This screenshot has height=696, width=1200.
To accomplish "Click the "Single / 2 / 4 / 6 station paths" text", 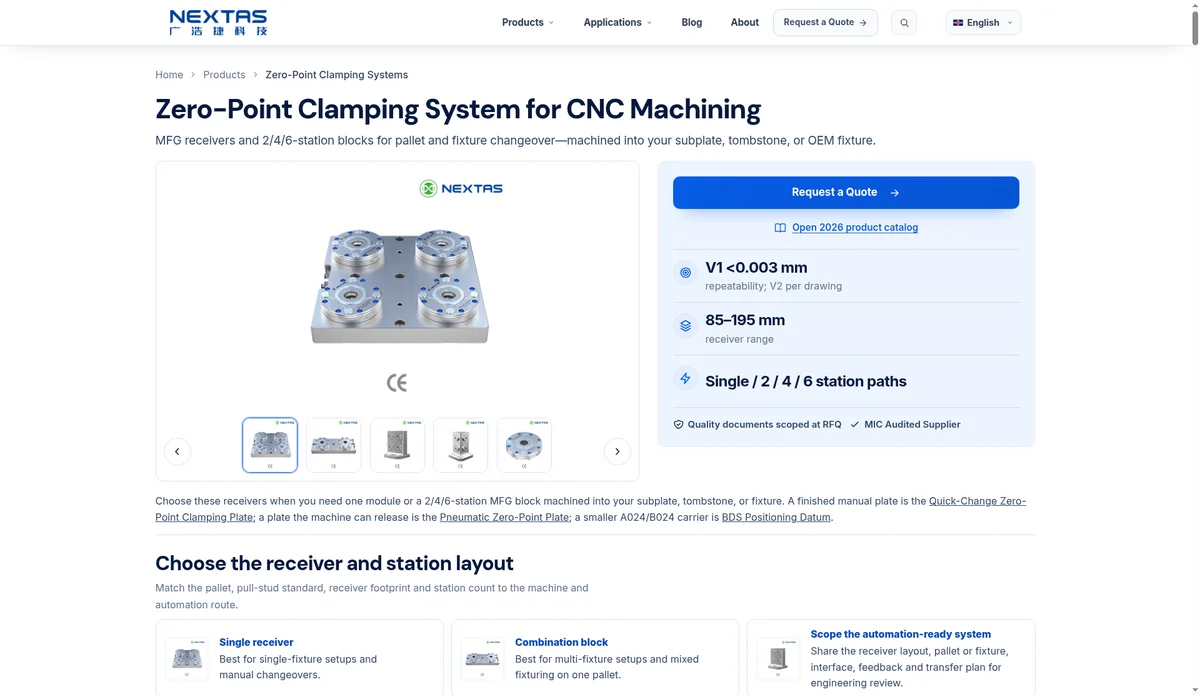I will tap(806, 381).
